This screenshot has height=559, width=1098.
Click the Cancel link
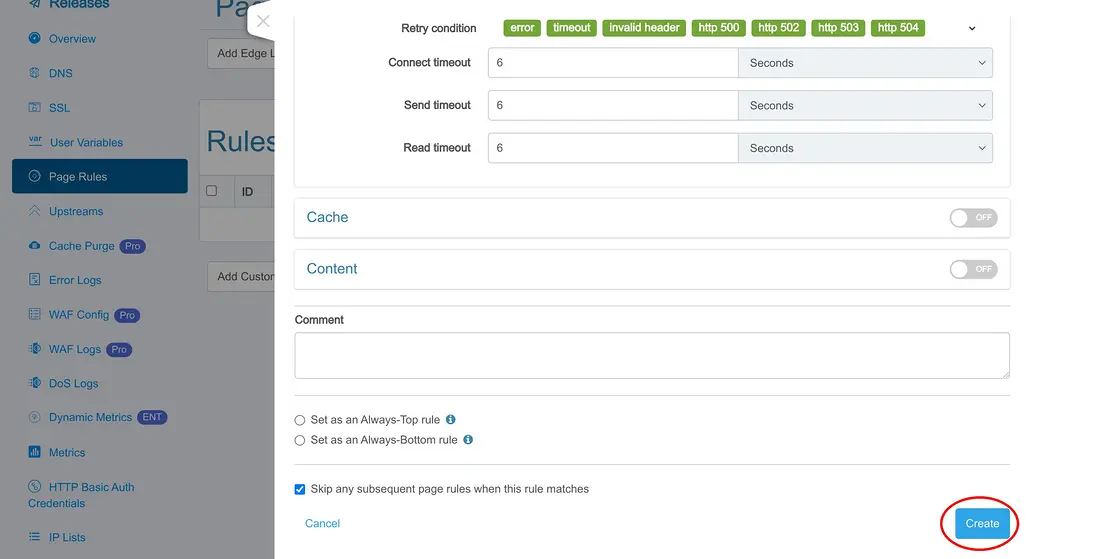[323, 523]
